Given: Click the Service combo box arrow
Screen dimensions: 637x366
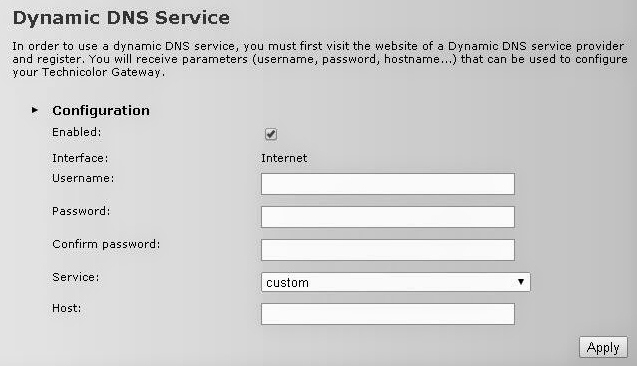Looking at the screenshot, I should click(x=521, y=282).
